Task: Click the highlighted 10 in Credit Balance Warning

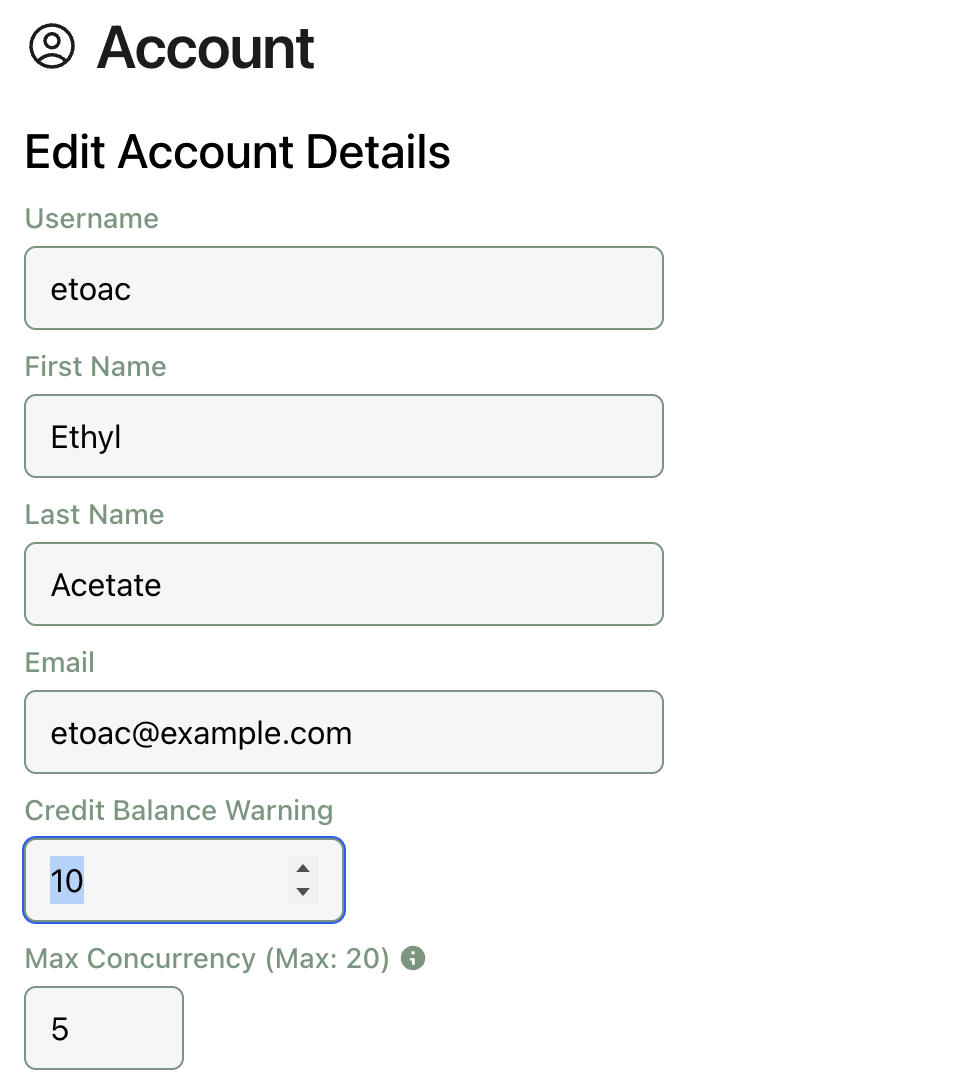Action: click(67, 881)
